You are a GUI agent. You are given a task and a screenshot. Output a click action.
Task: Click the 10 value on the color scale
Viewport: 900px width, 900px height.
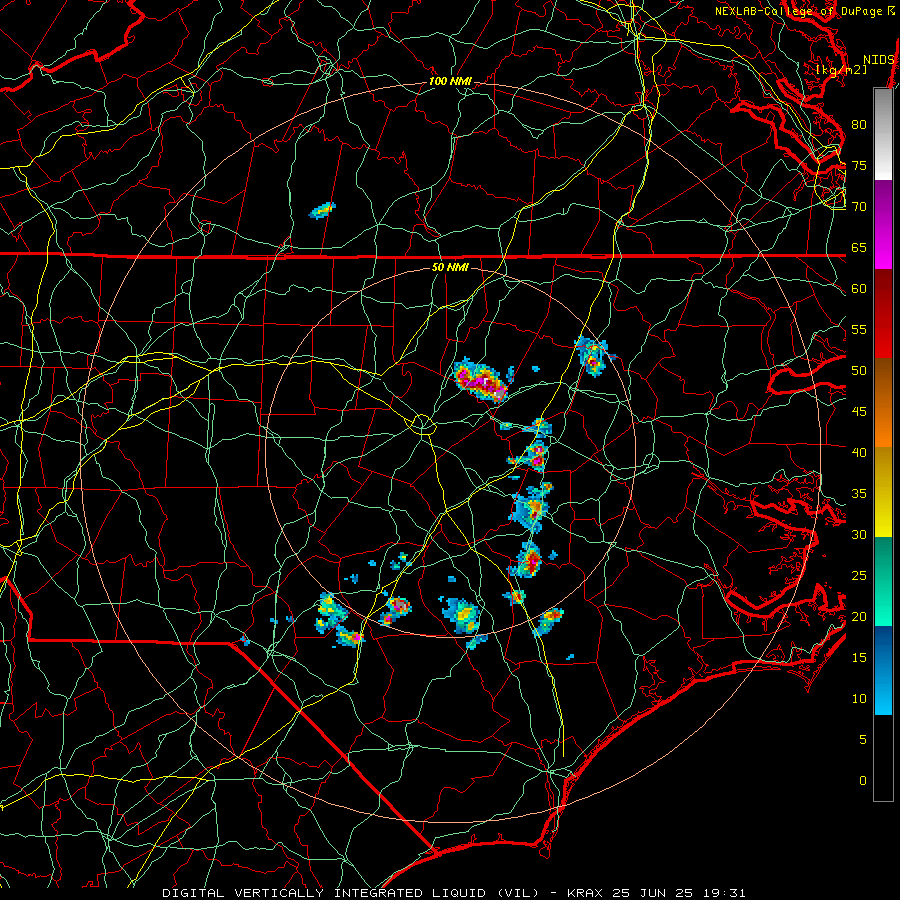tap(859, 699)
